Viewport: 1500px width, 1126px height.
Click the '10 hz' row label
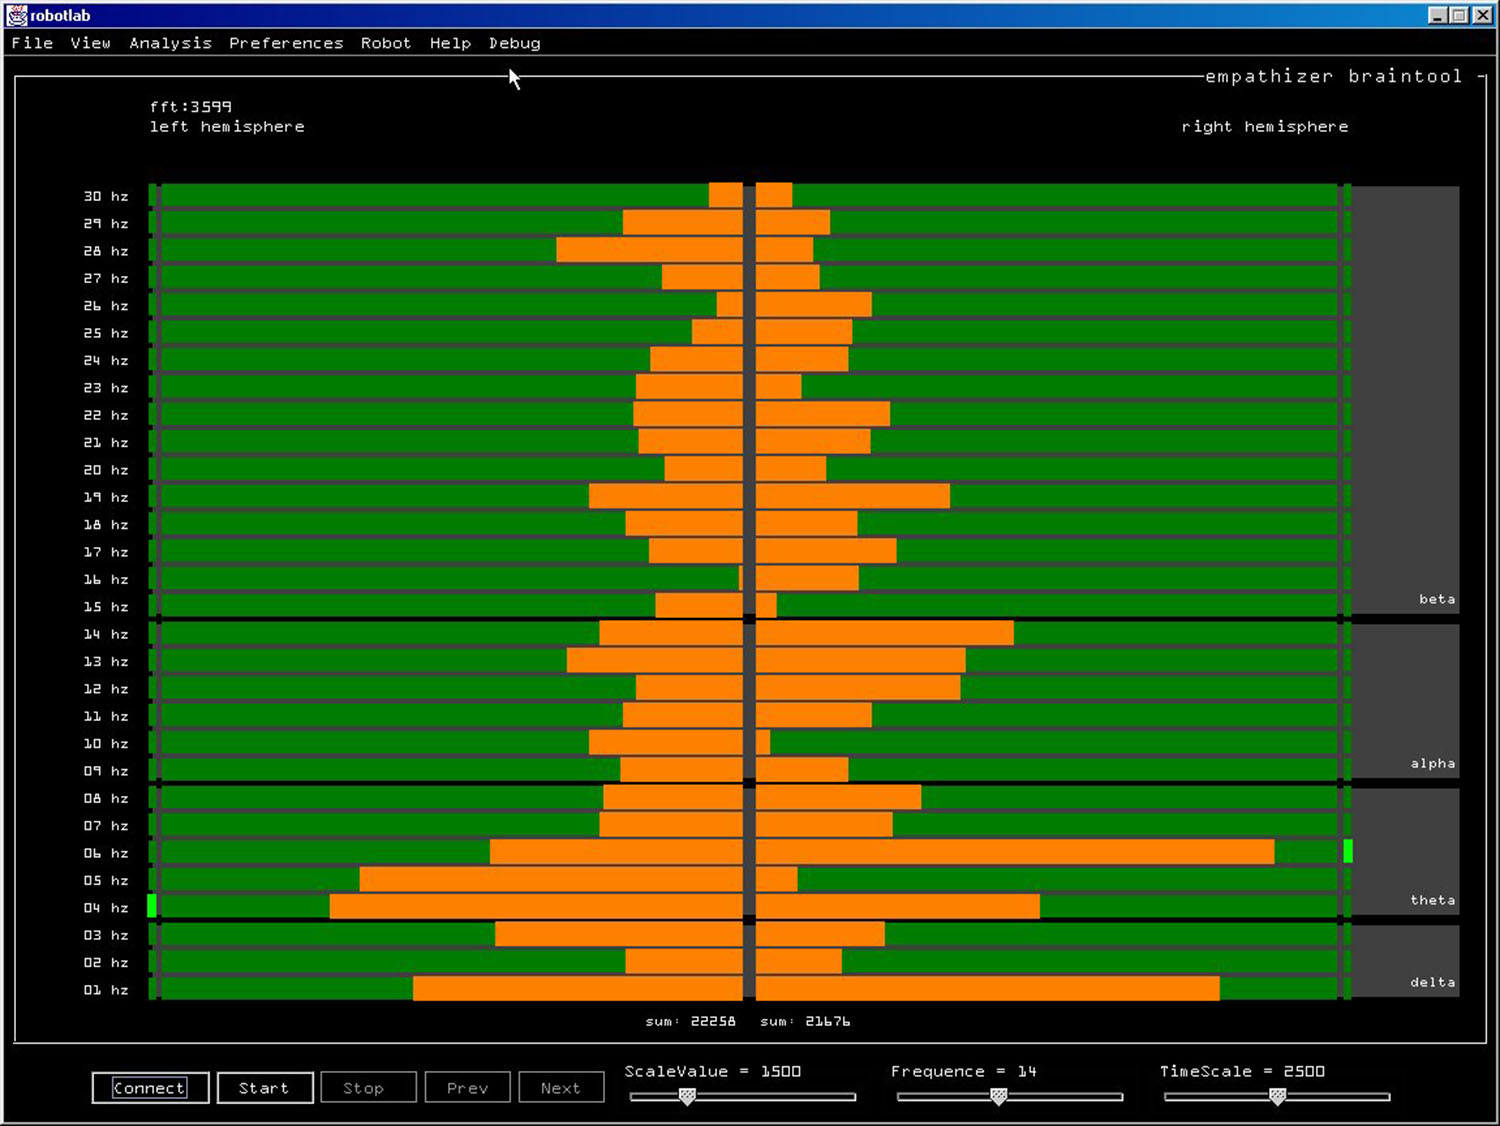(106, 744)
